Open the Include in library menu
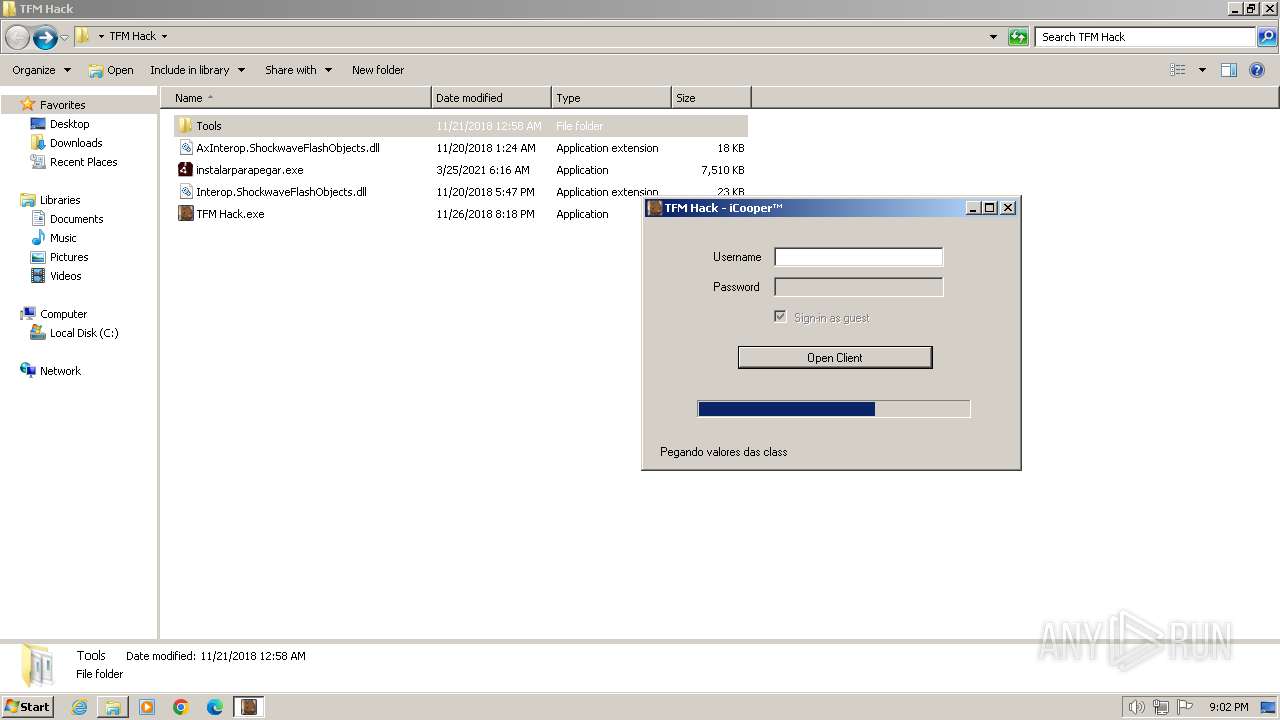Viewport: 1280px width, 720px height. point(197,70)
